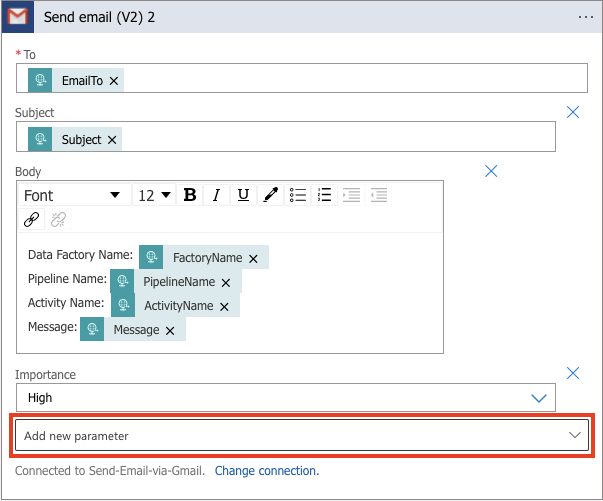Image resolution: width=603 pixels, height=501 pixels.
Task: Remove the Importance parameter using X
Action: pos(573,373)
